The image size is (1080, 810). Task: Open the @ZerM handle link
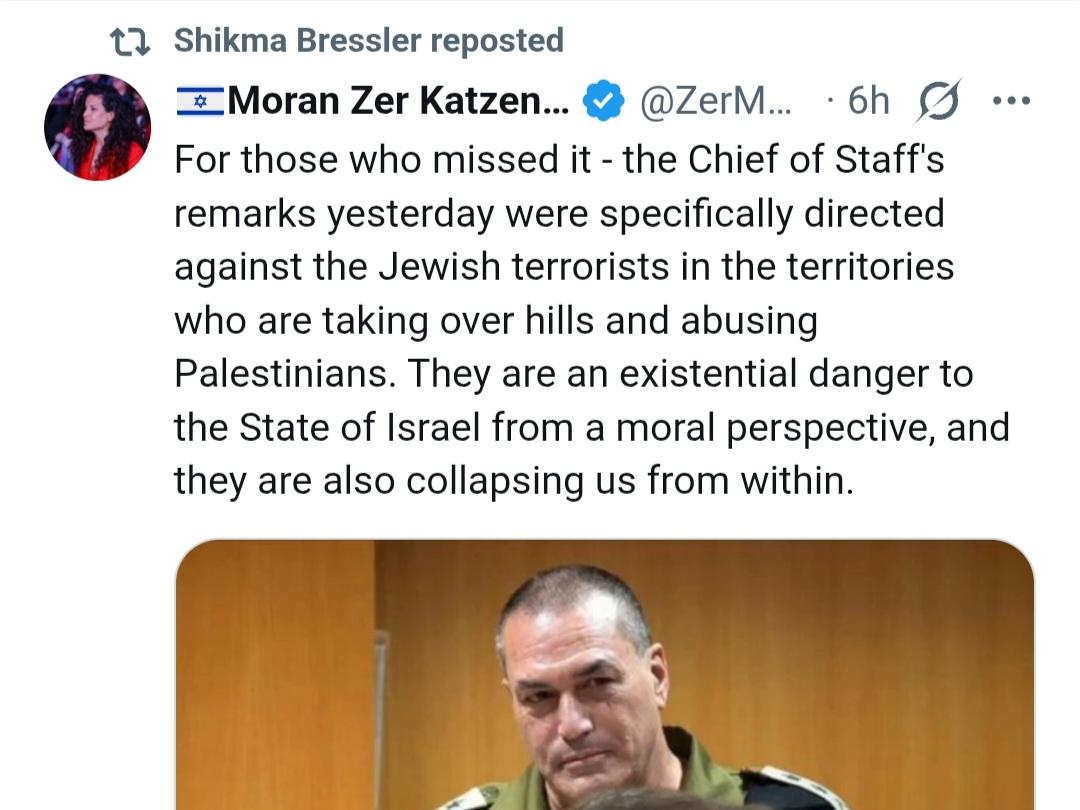click(714, 101)
